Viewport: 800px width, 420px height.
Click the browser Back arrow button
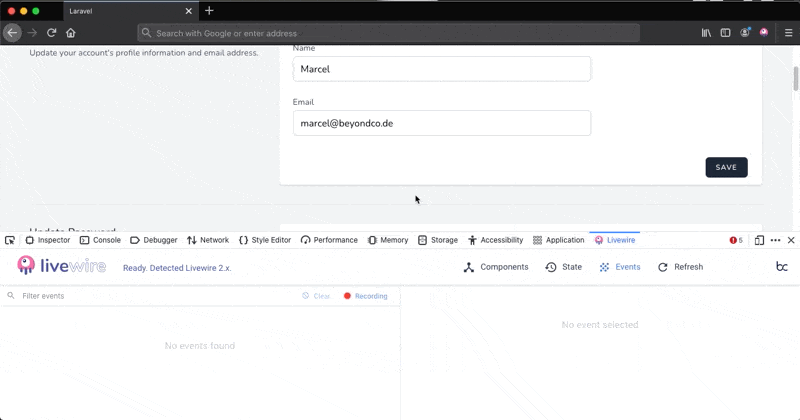(x=12, y=33)
